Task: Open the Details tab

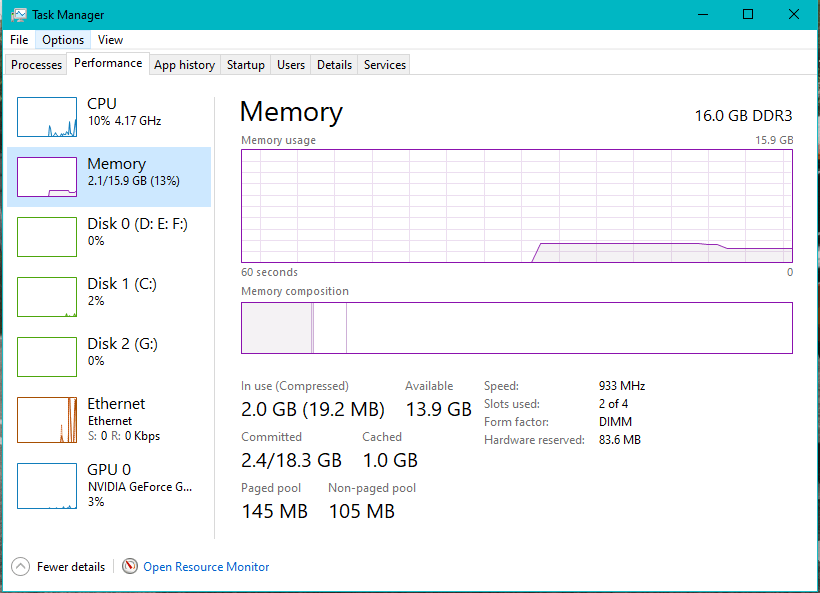Action: (334, 65)
